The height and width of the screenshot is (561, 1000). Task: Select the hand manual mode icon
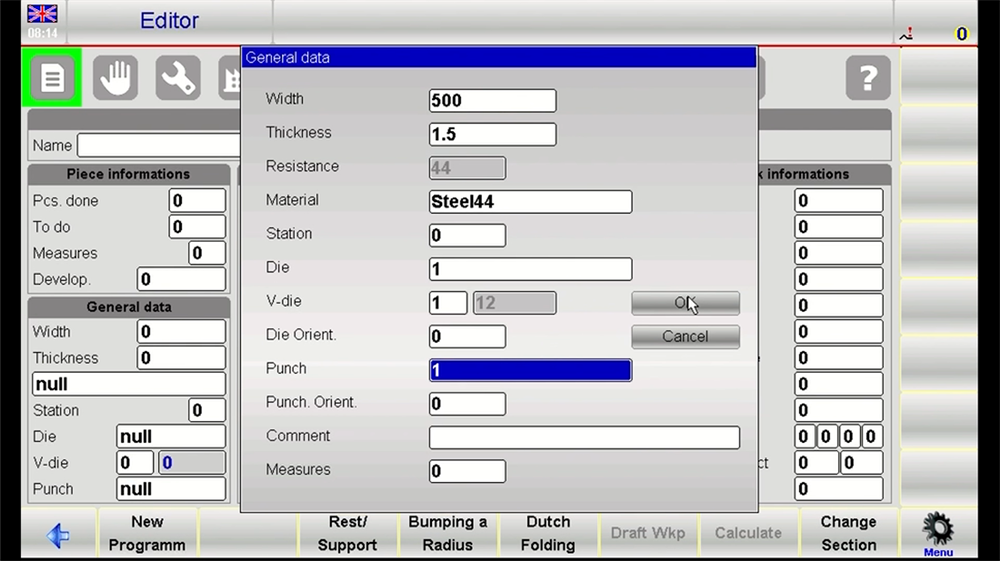(x=115, y=78)
